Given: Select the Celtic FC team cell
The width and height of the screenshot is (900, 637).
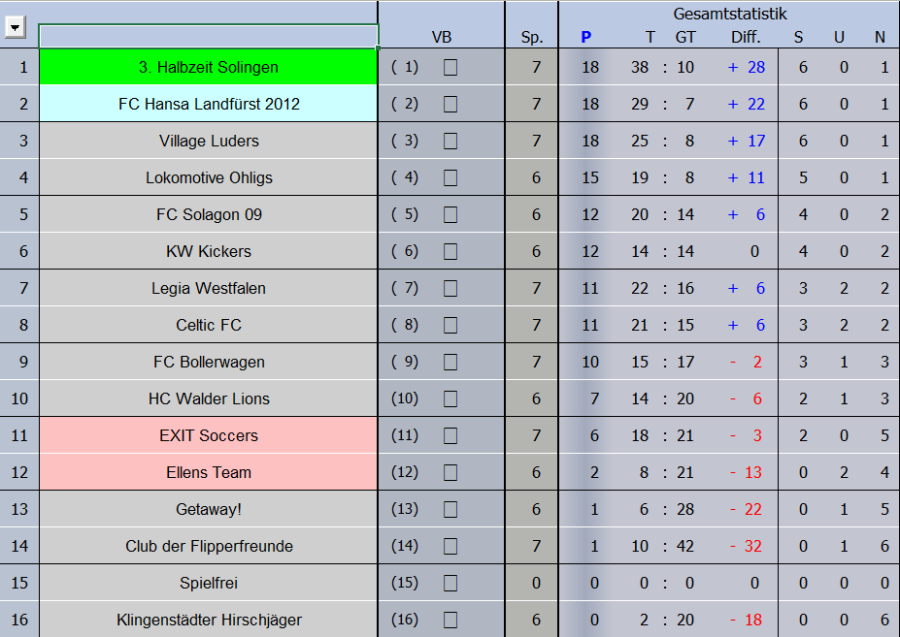Looking at the screenshot, I should click(x=208, y=325).
